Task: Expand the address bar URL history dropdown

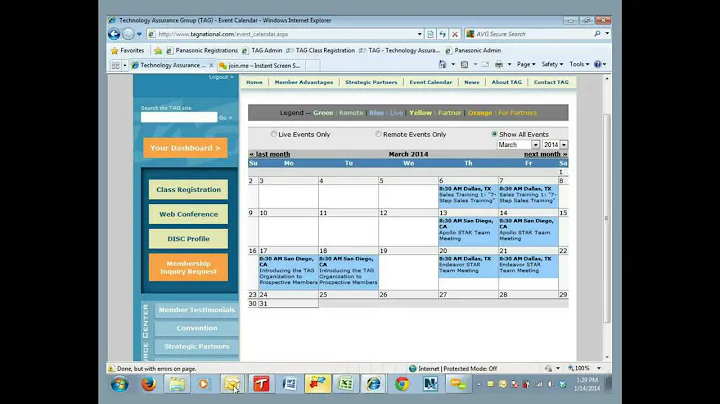Action: pyautogui.click(x=419, y=34)
